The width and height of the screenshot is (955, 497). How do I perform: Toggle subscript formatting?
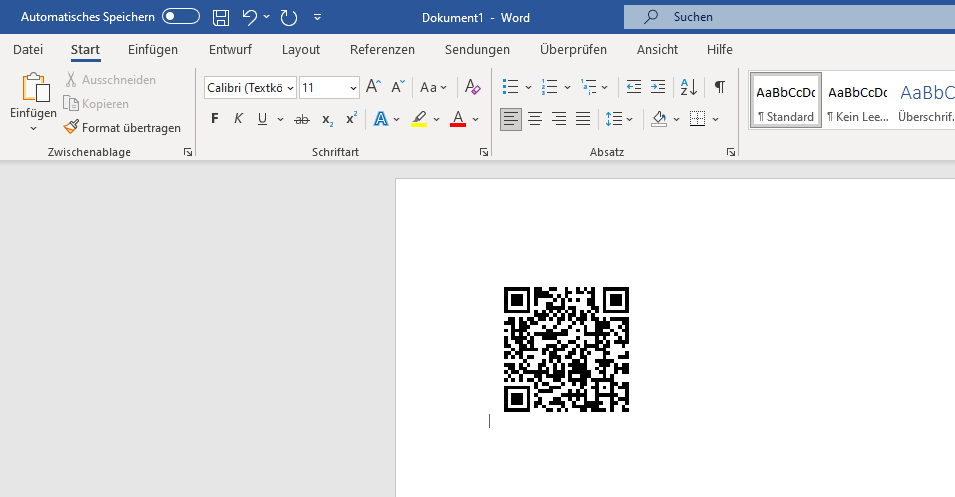coord(328,119)
